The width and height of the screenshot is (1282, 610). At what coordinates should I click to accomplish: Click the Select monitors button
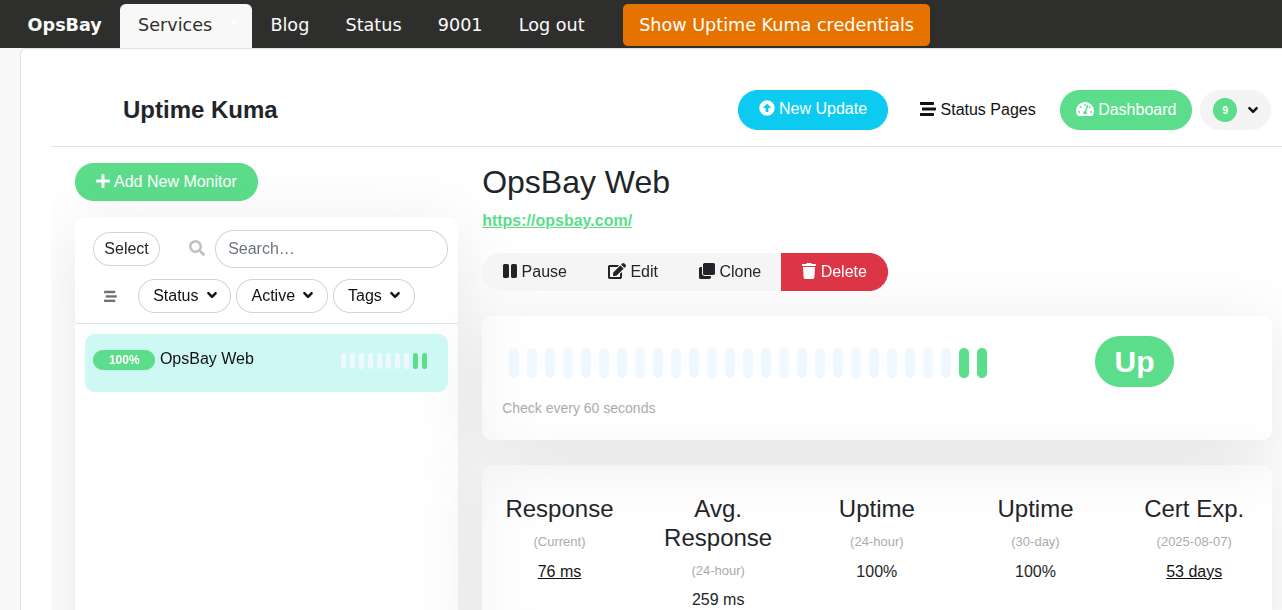(x=126, y=249)
